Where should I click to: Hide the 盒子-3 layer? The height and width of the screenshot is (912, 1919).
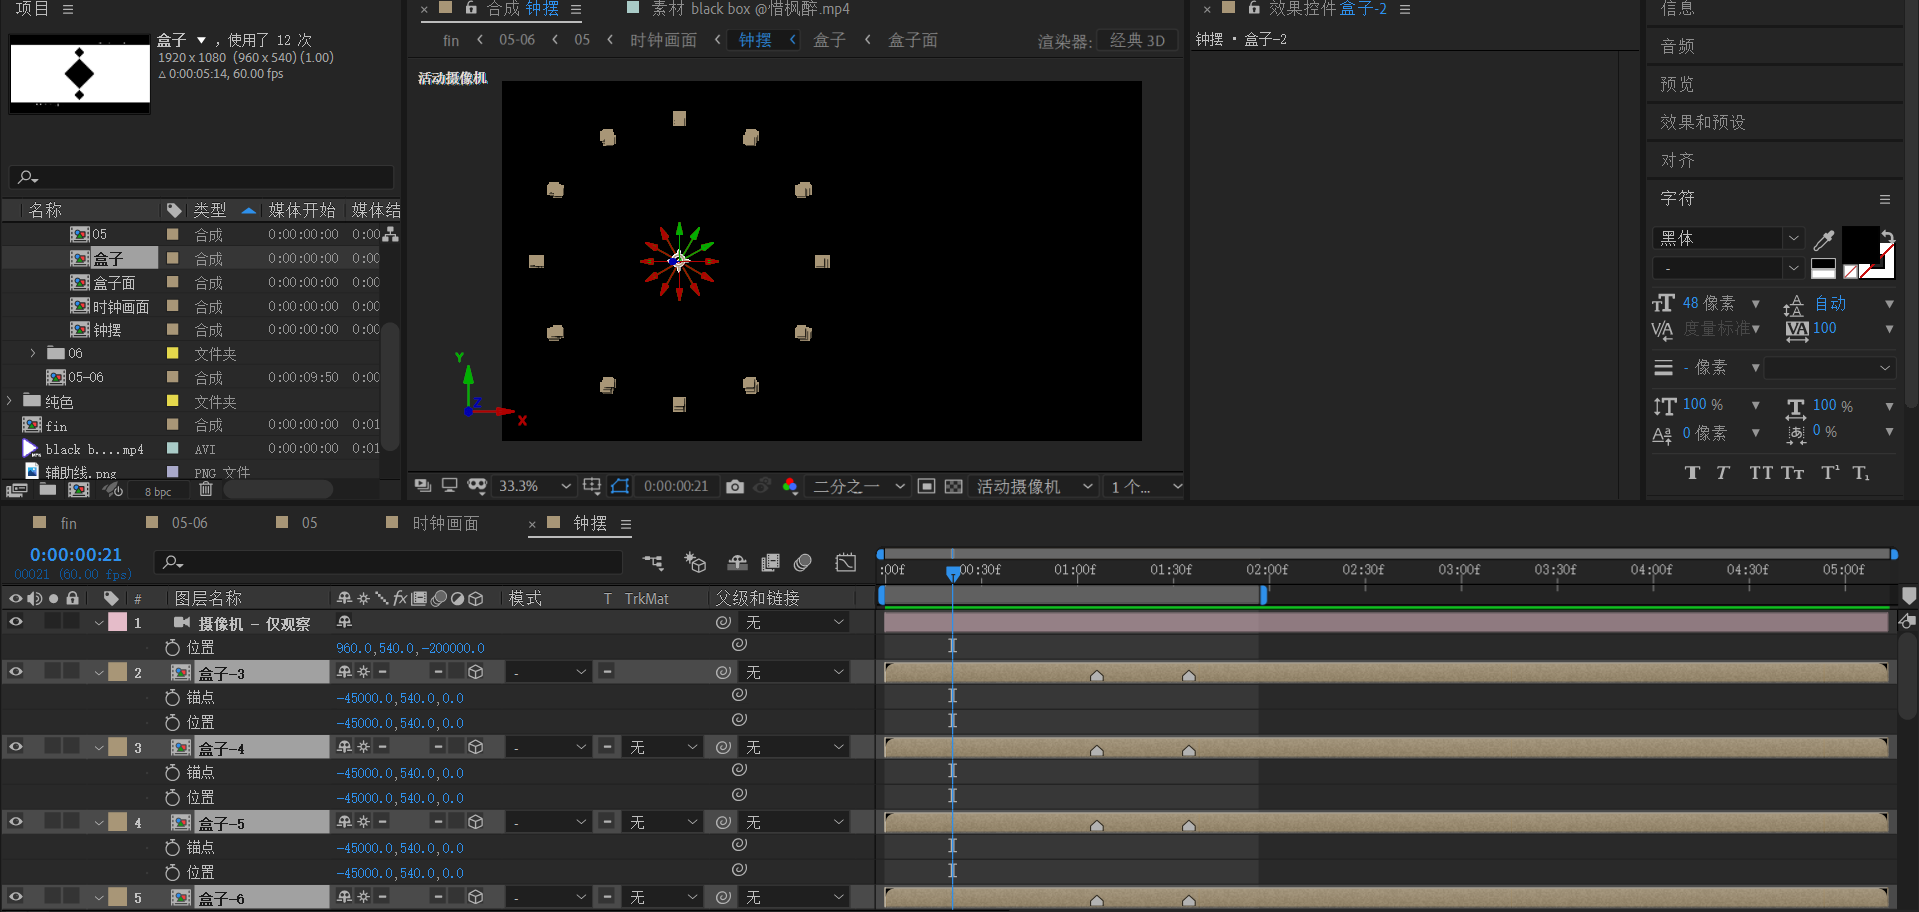click(x=16, y=672)
